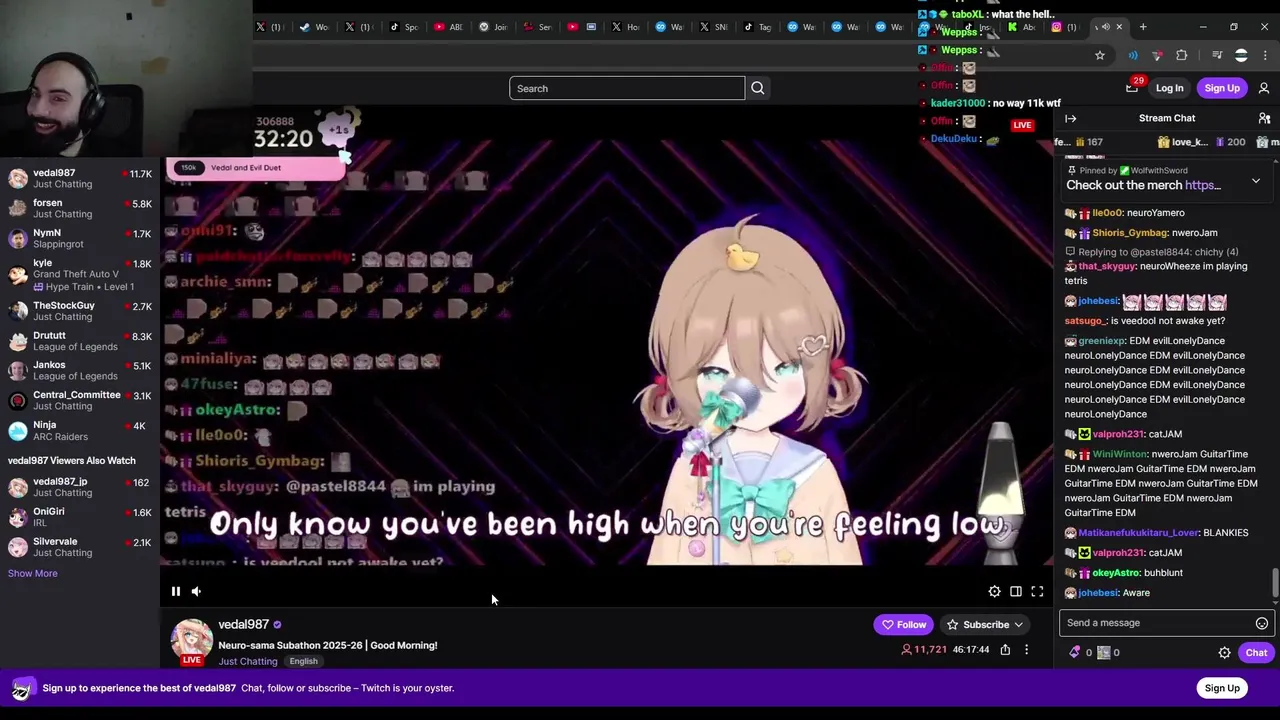The height and width of the screenshot is (720, 1280).
Task: Open a new browser tab
Action: [x=1143, y=27]
